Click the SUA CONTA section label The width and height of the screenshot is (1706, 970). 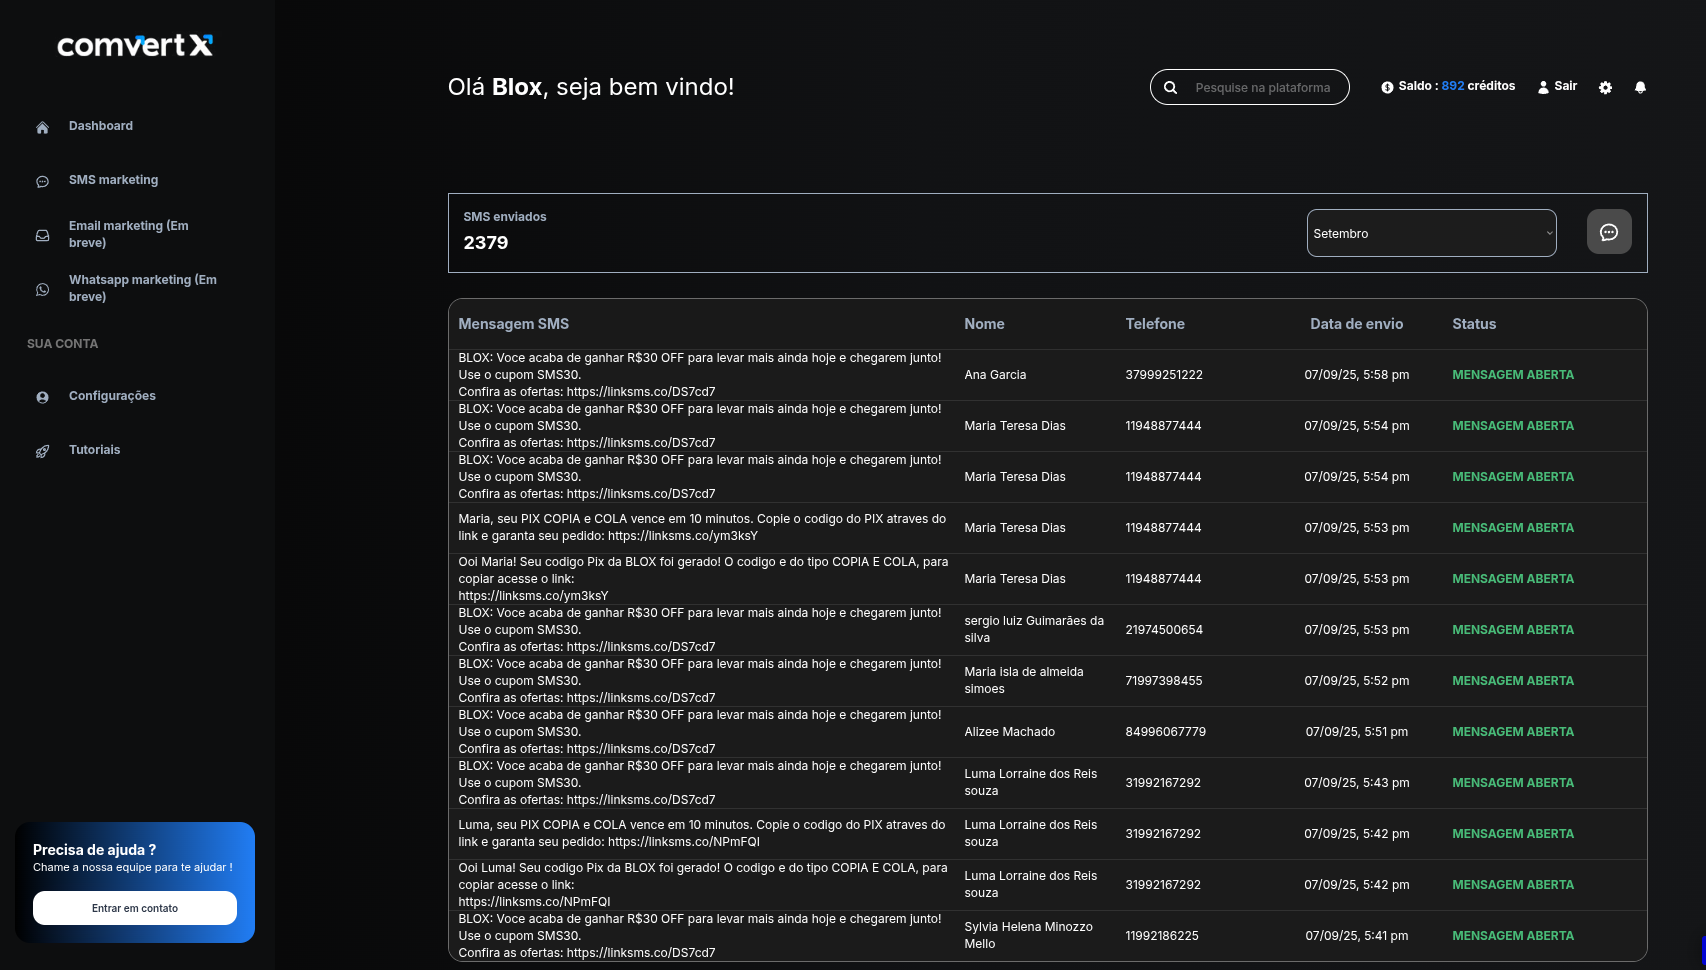pyautogui.click(x=62, y=344)
